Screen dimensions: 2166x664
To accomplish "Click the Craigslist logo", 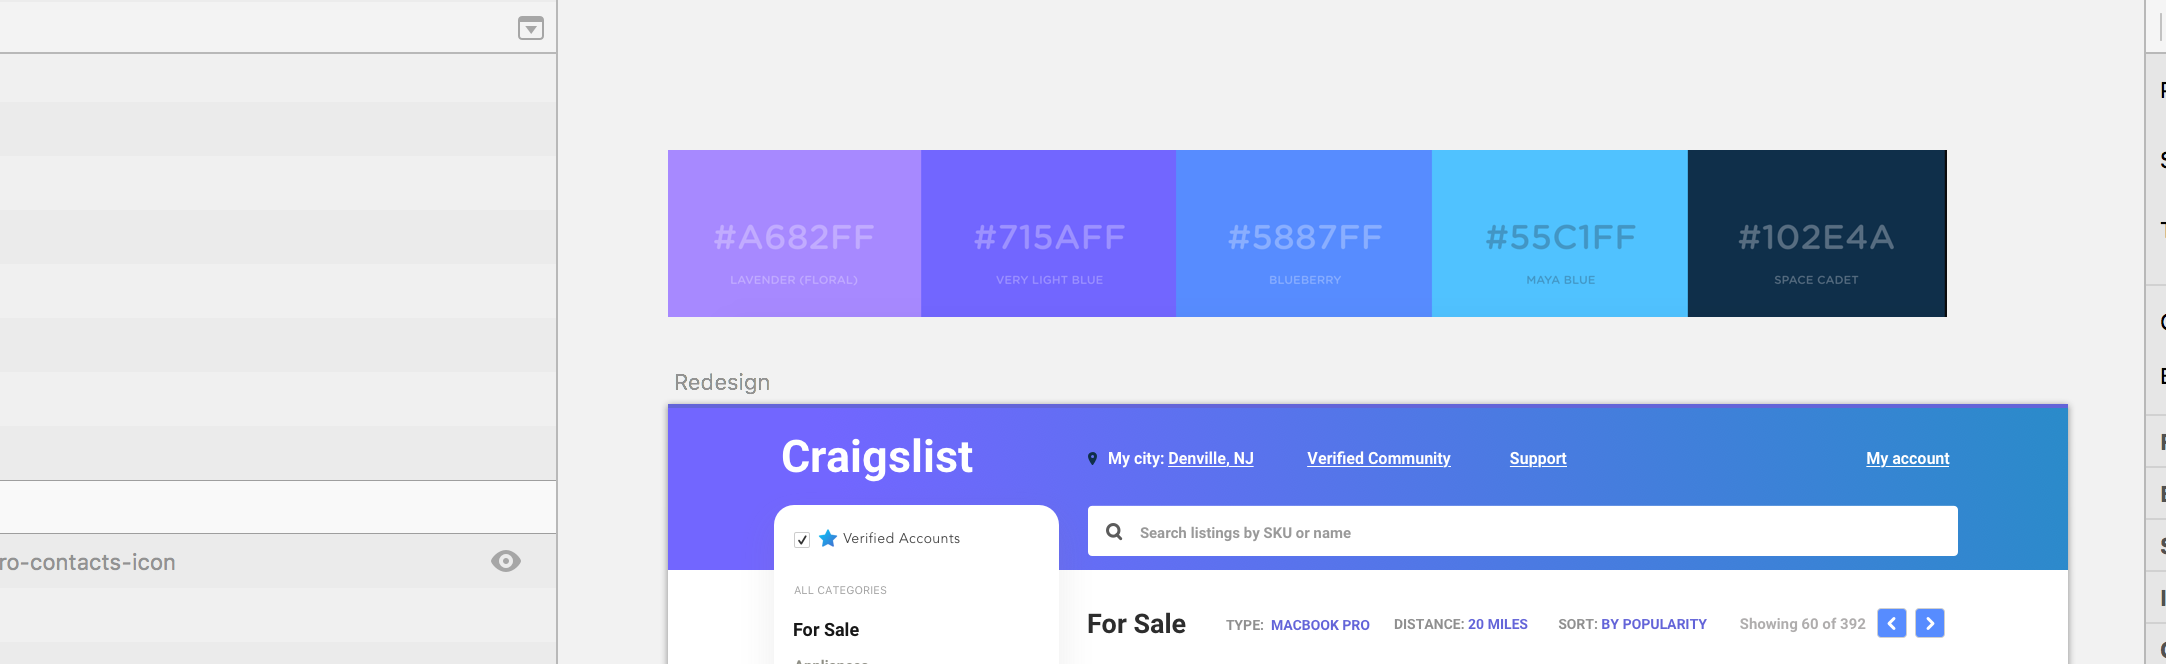I will coord(876,457).
